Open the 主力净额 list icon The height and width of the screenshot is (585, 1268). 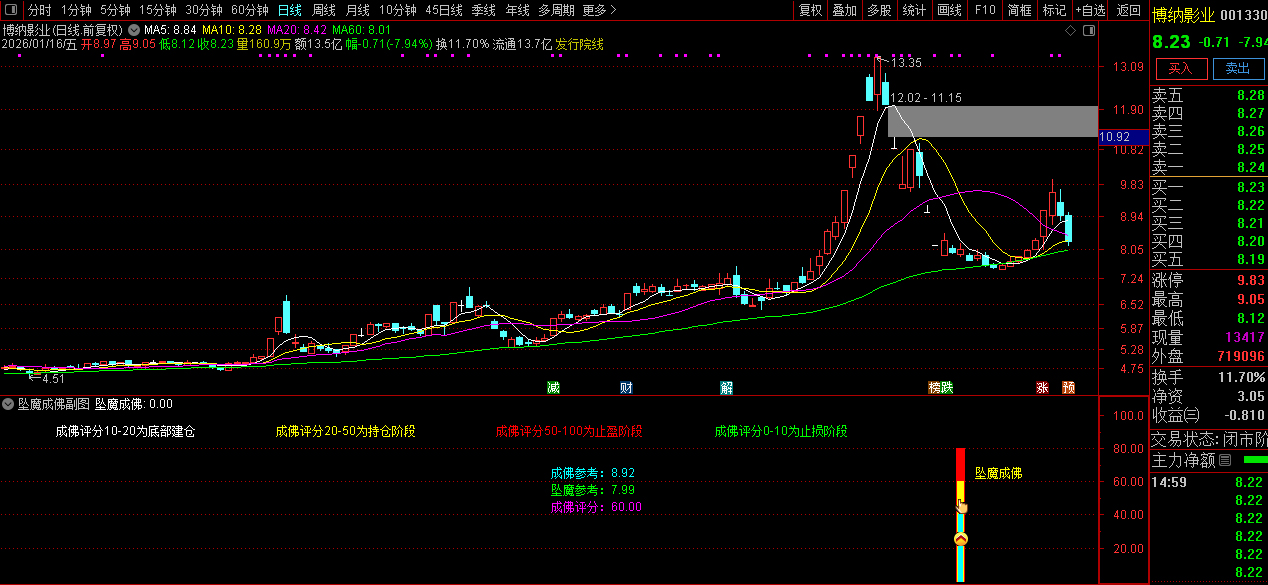(x=1223, y=461)
